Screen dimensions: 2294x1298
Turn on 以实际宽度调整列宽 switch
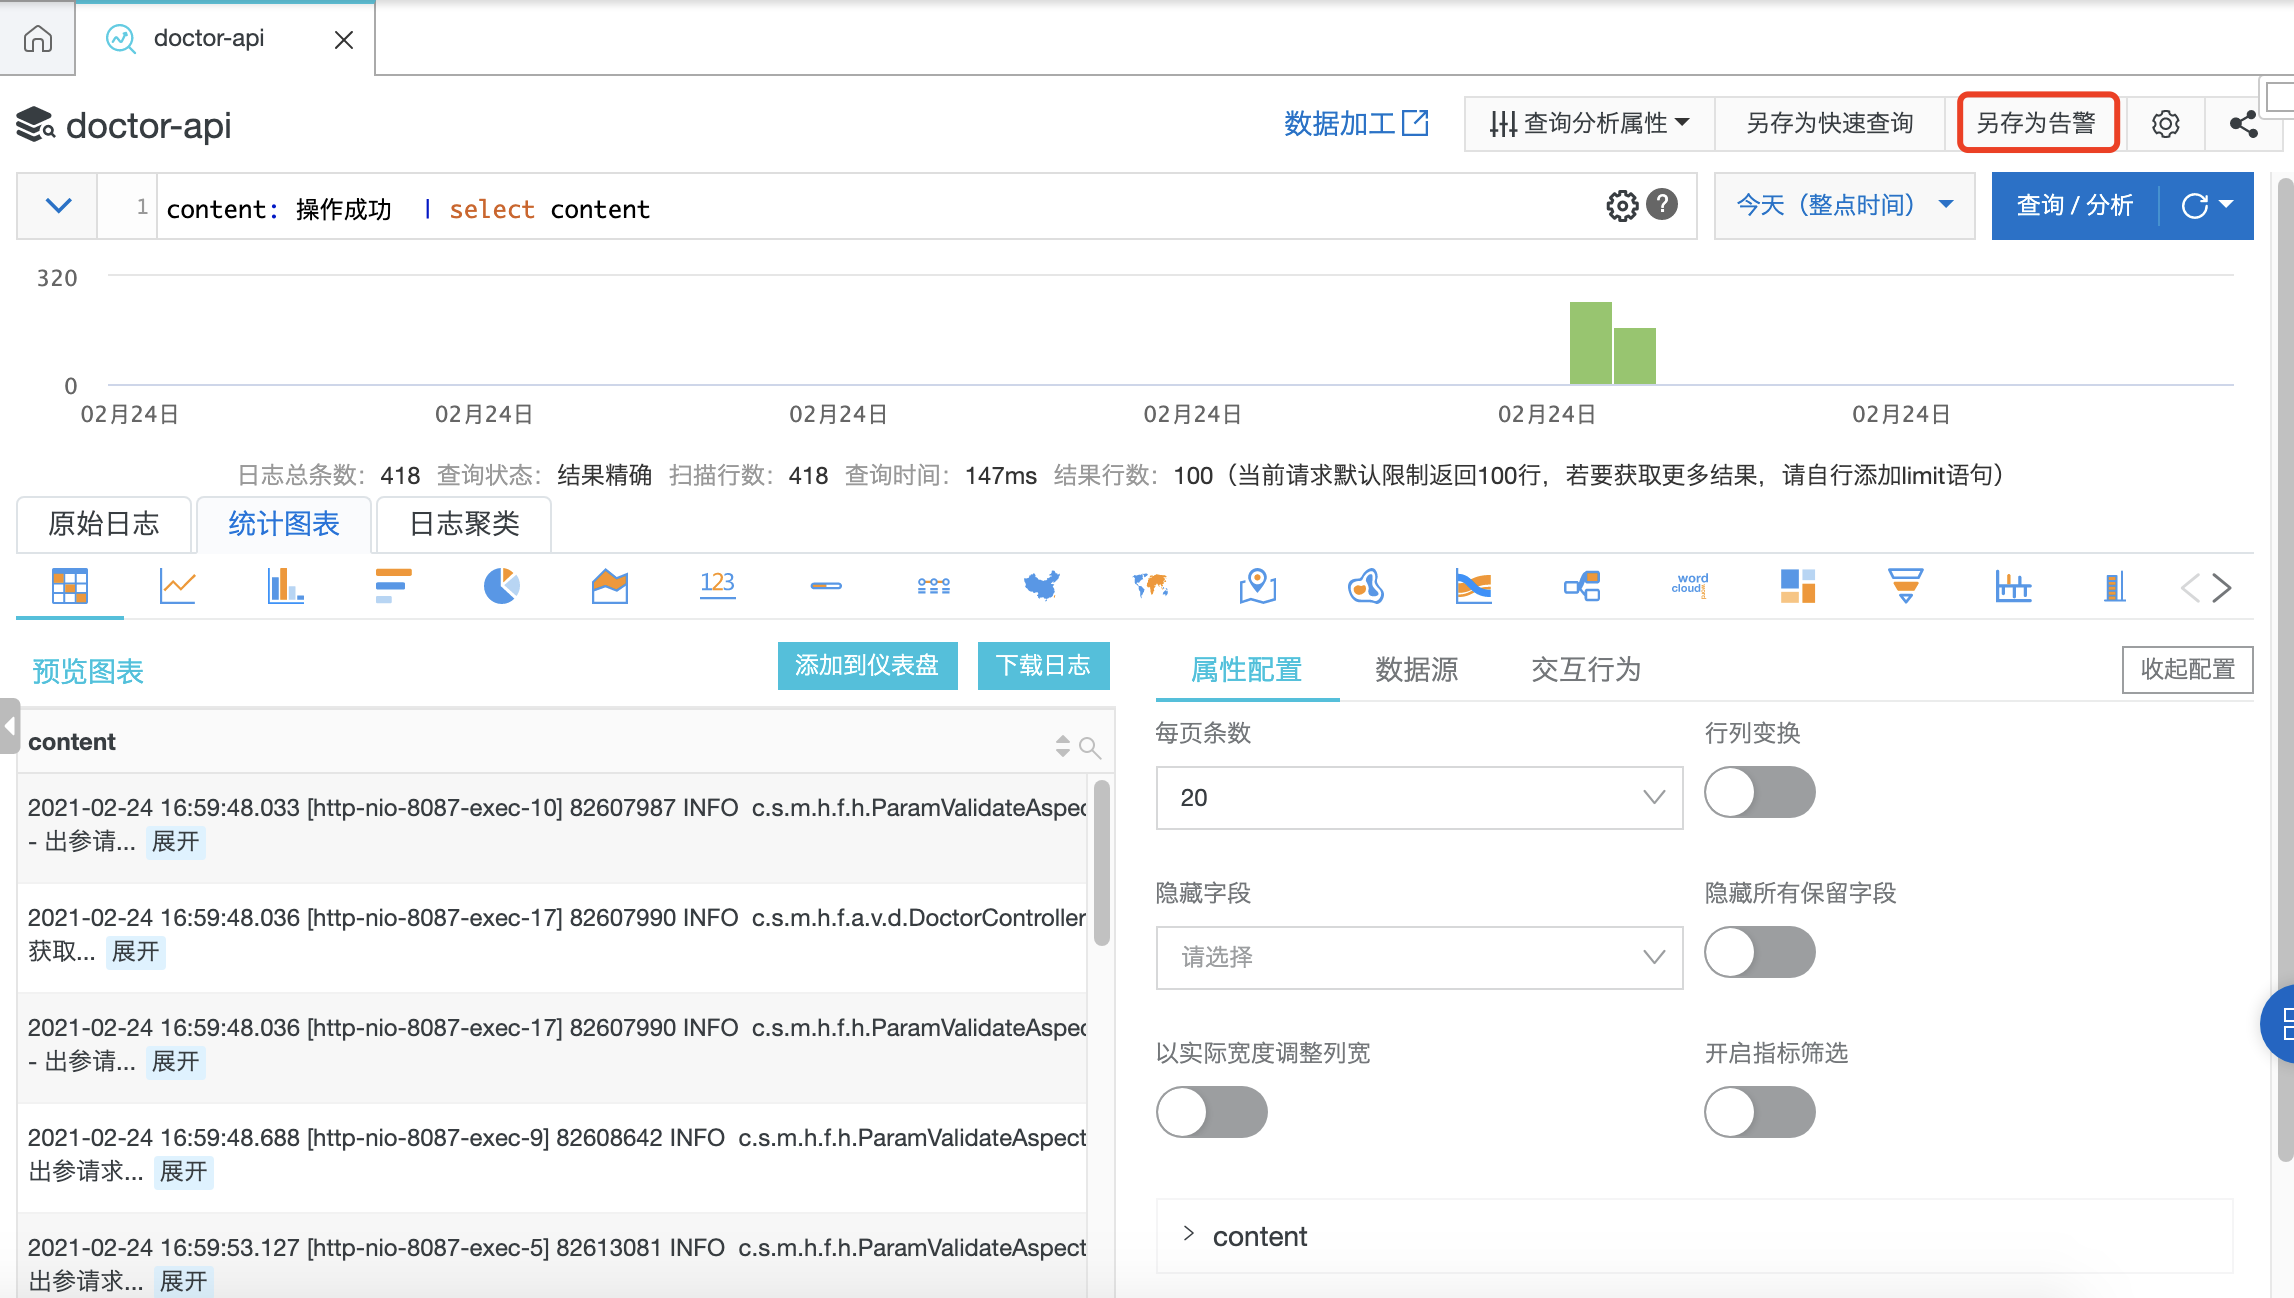[1211, 1113]
